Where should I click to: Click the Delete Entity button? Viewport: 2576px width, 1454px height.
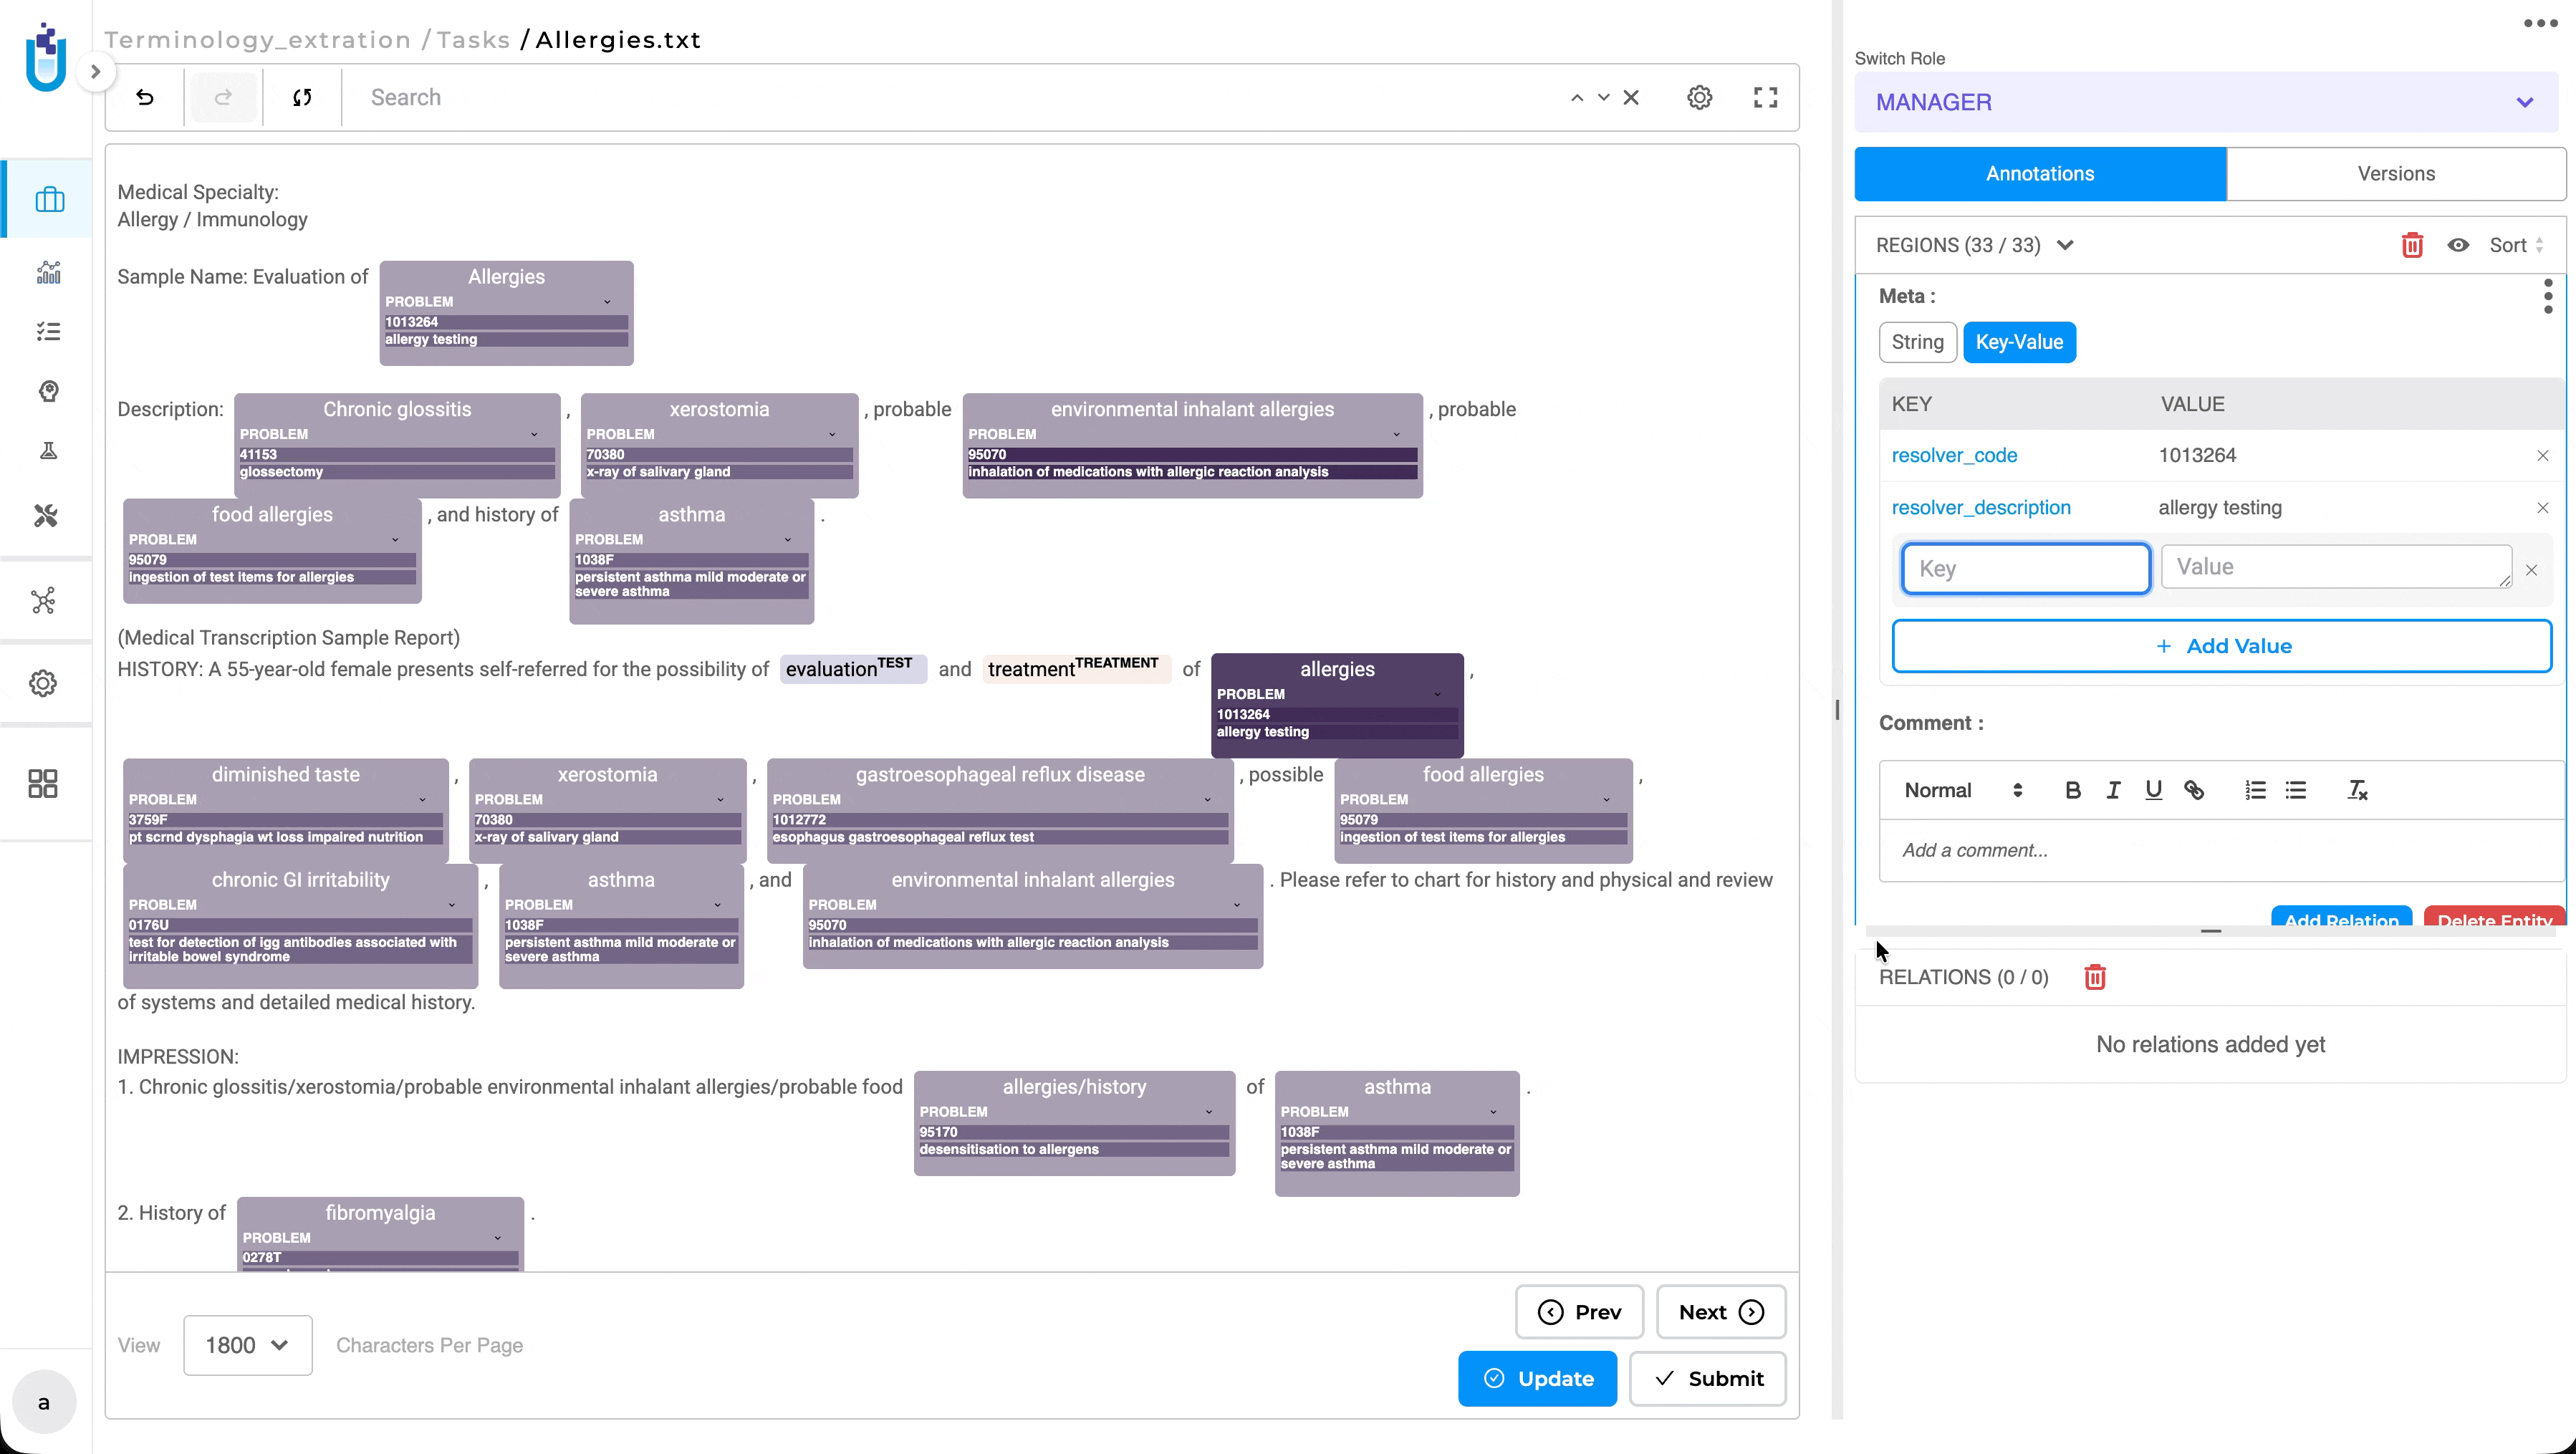pos(2494,917)
